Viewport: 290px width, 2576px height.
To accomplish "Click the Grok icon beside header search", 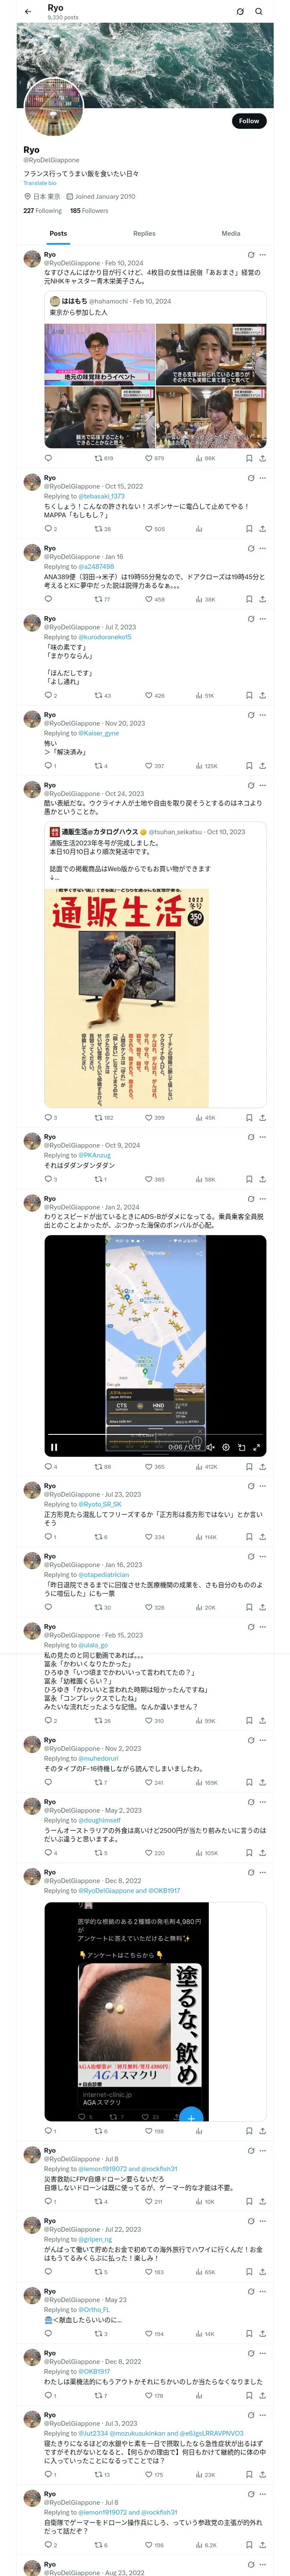I will [x=240, y=12].
